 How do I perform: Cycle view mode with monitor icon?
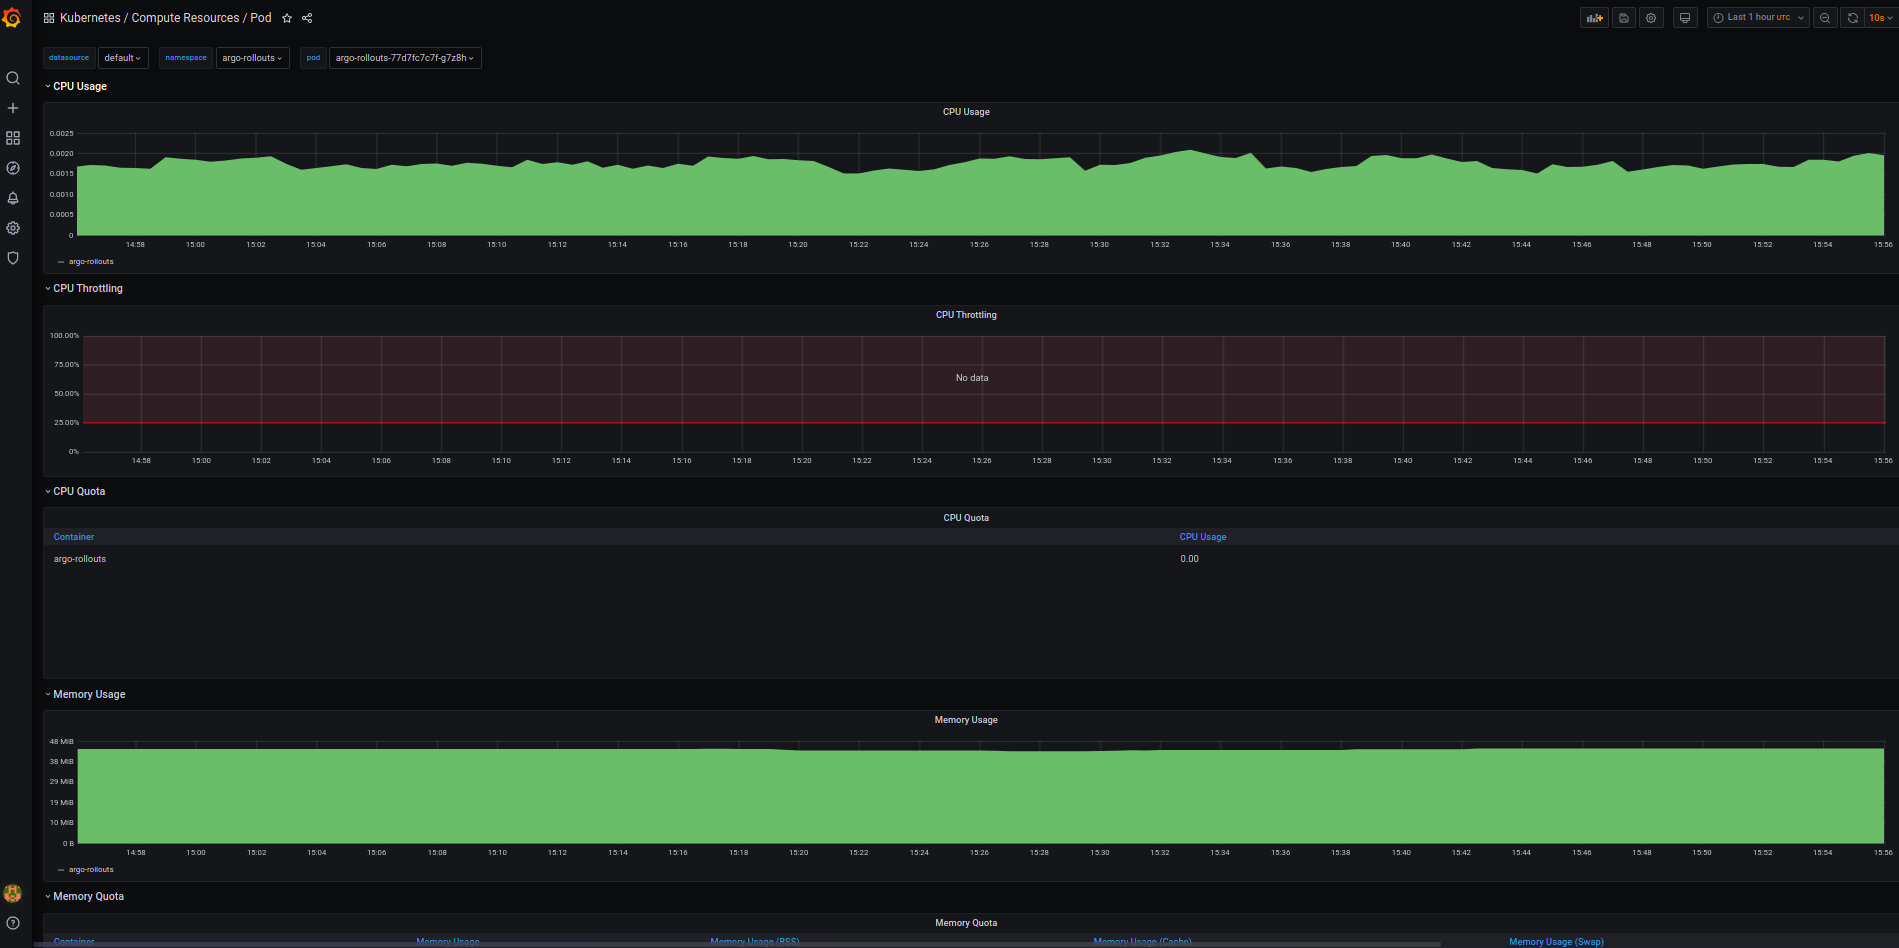coord(1685,18)
